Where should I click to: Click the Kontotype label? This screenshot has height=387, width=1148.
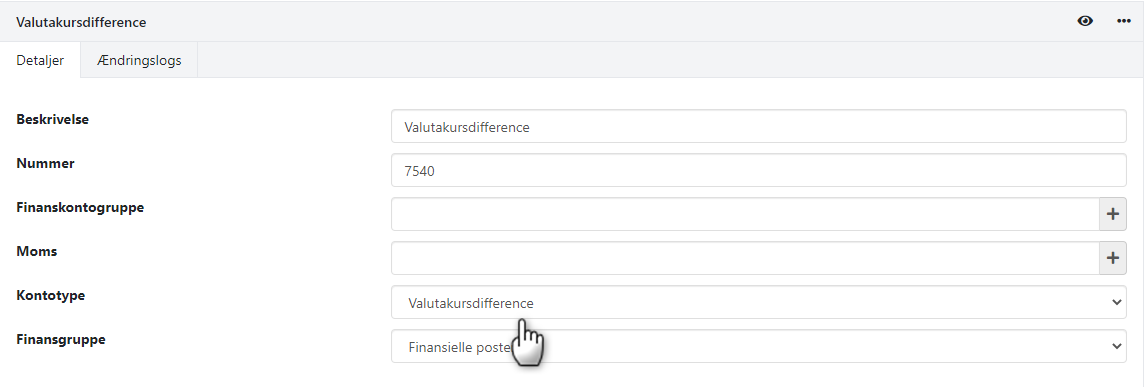point(51,295)
